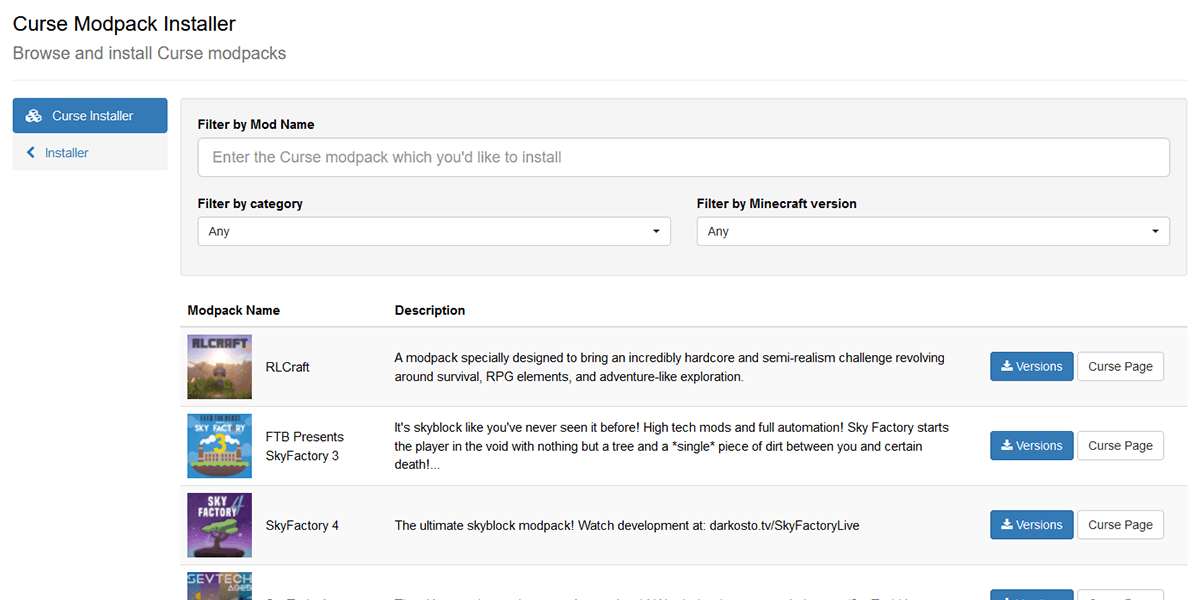Open the Curse Page for SkyFactory 4

(1120, 525)
